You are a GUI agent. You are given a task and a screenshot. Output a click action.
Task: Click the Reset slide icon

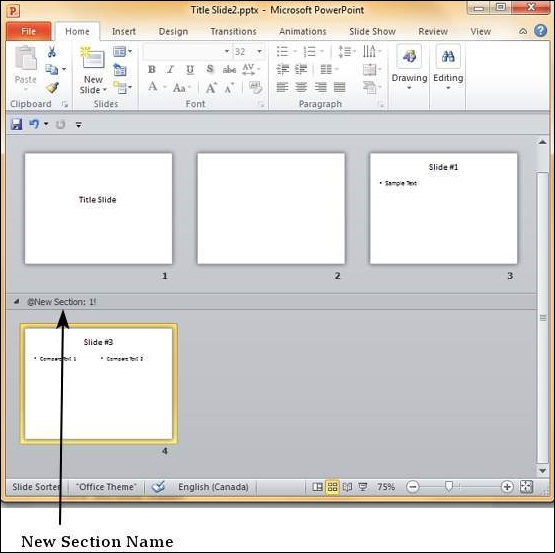pyautogui.click(x=120, y=69)
